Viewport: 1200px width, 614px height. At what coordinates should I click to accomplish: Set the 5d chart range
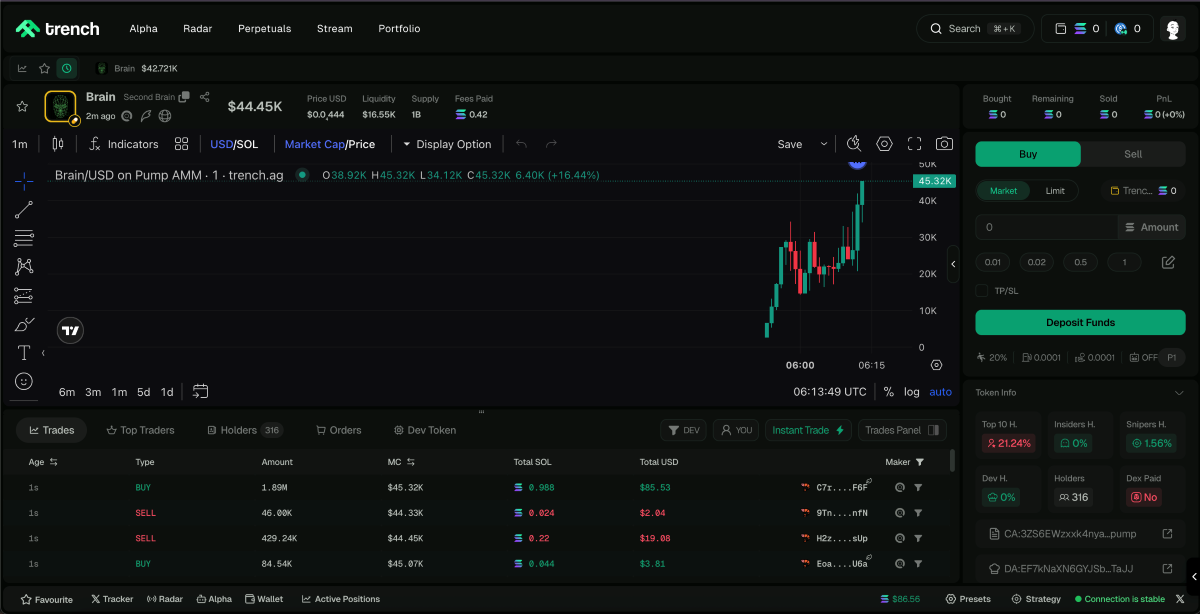tap(144, 392)
